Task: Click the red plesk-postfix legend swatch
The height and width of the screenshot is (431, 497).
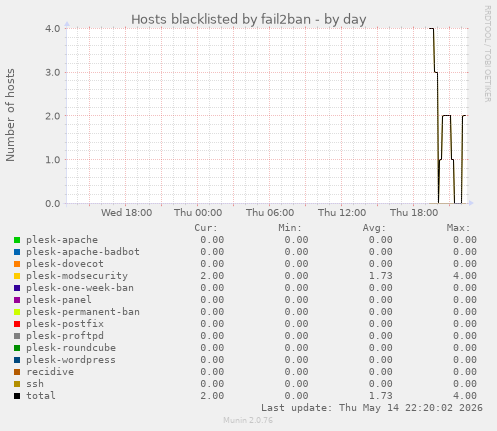Action: [17, 324]
